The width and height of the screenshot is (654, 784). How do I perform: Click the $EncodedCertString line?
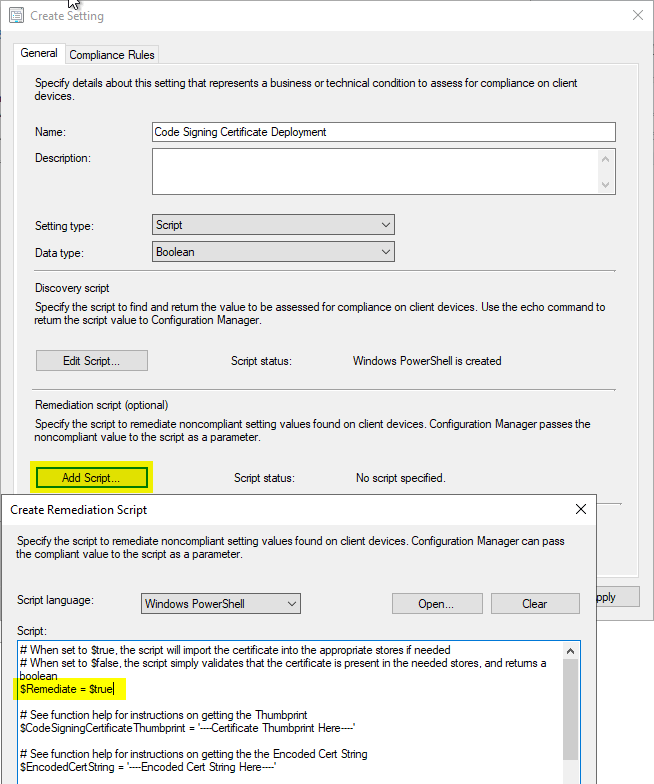tap(148, 767)
